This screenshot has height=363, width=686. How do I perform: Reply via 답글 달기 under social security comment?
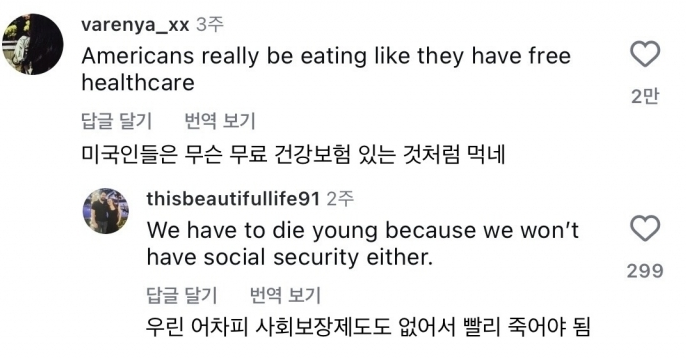click(x=182, y=295)
